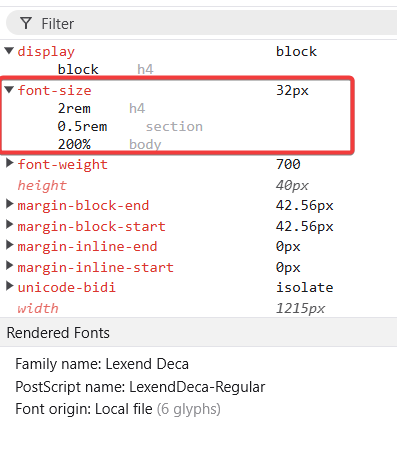The height and width of the screenshot is (453, 397).
Task: Select the 0.5rem value
Action: [x=82, y=126]
